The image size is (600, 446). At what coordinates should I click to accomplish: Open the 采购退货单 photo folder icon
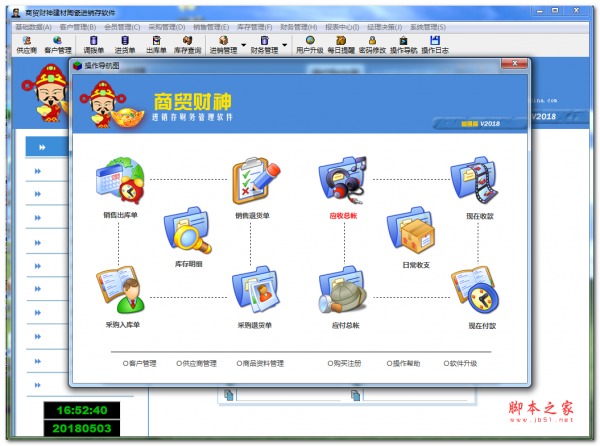pyautogui.click(x=256, y=290)
